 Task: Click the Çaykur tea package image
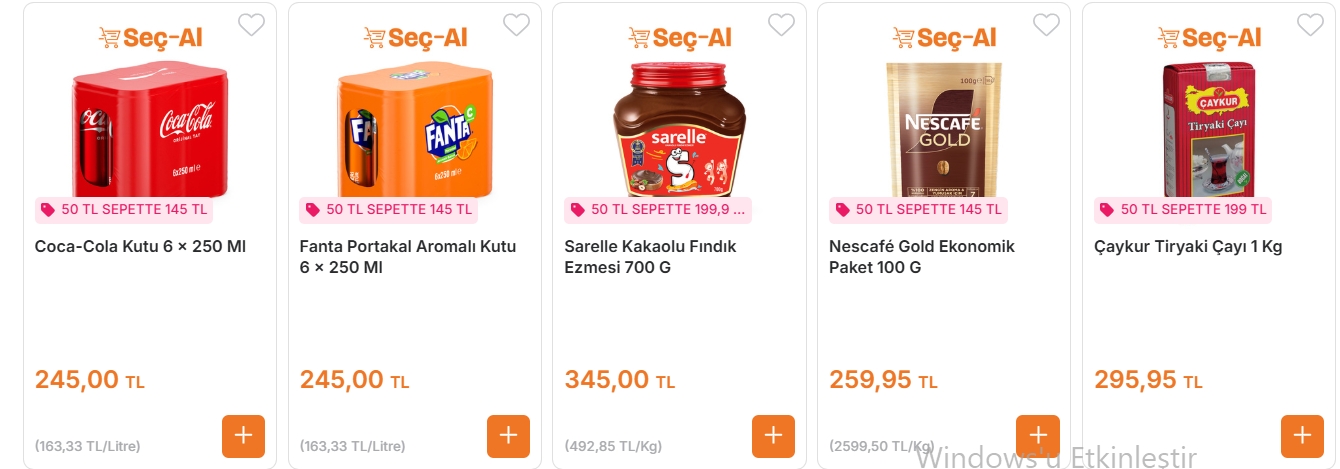[1208, 128]
